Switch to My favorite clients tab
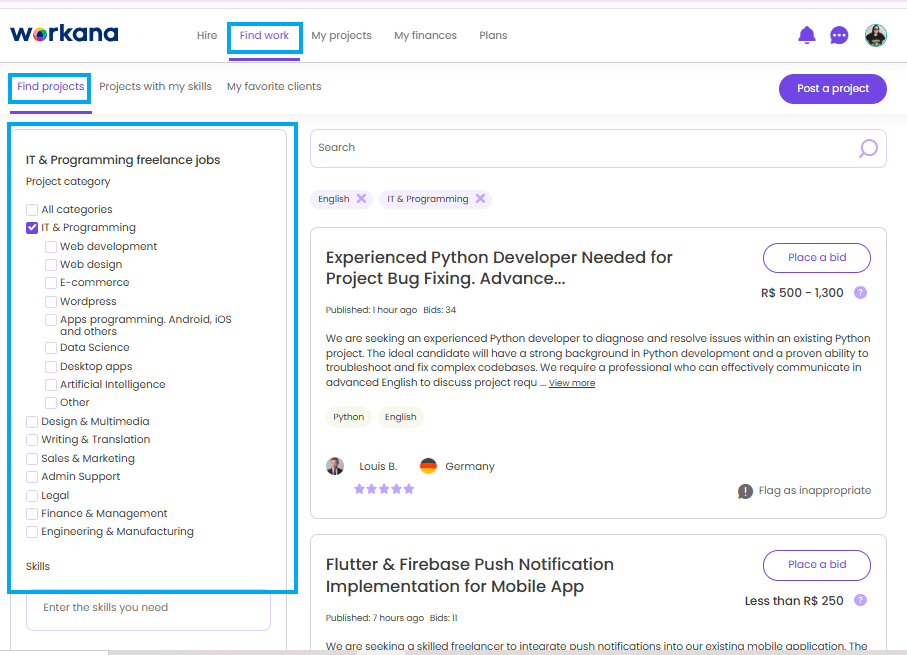907x655 pixels. click(274, 87)
